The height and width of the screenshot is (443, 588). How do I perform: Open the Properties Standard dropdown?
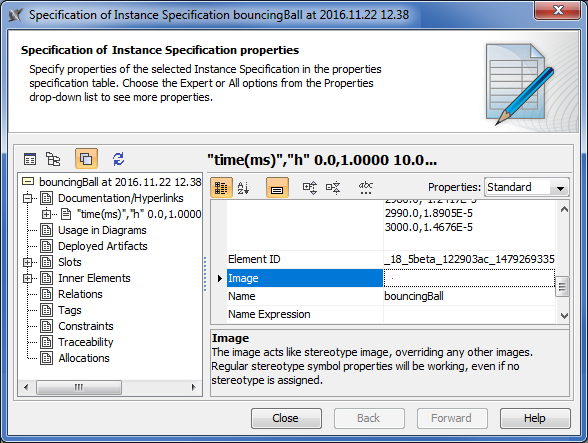coord(526,187)
